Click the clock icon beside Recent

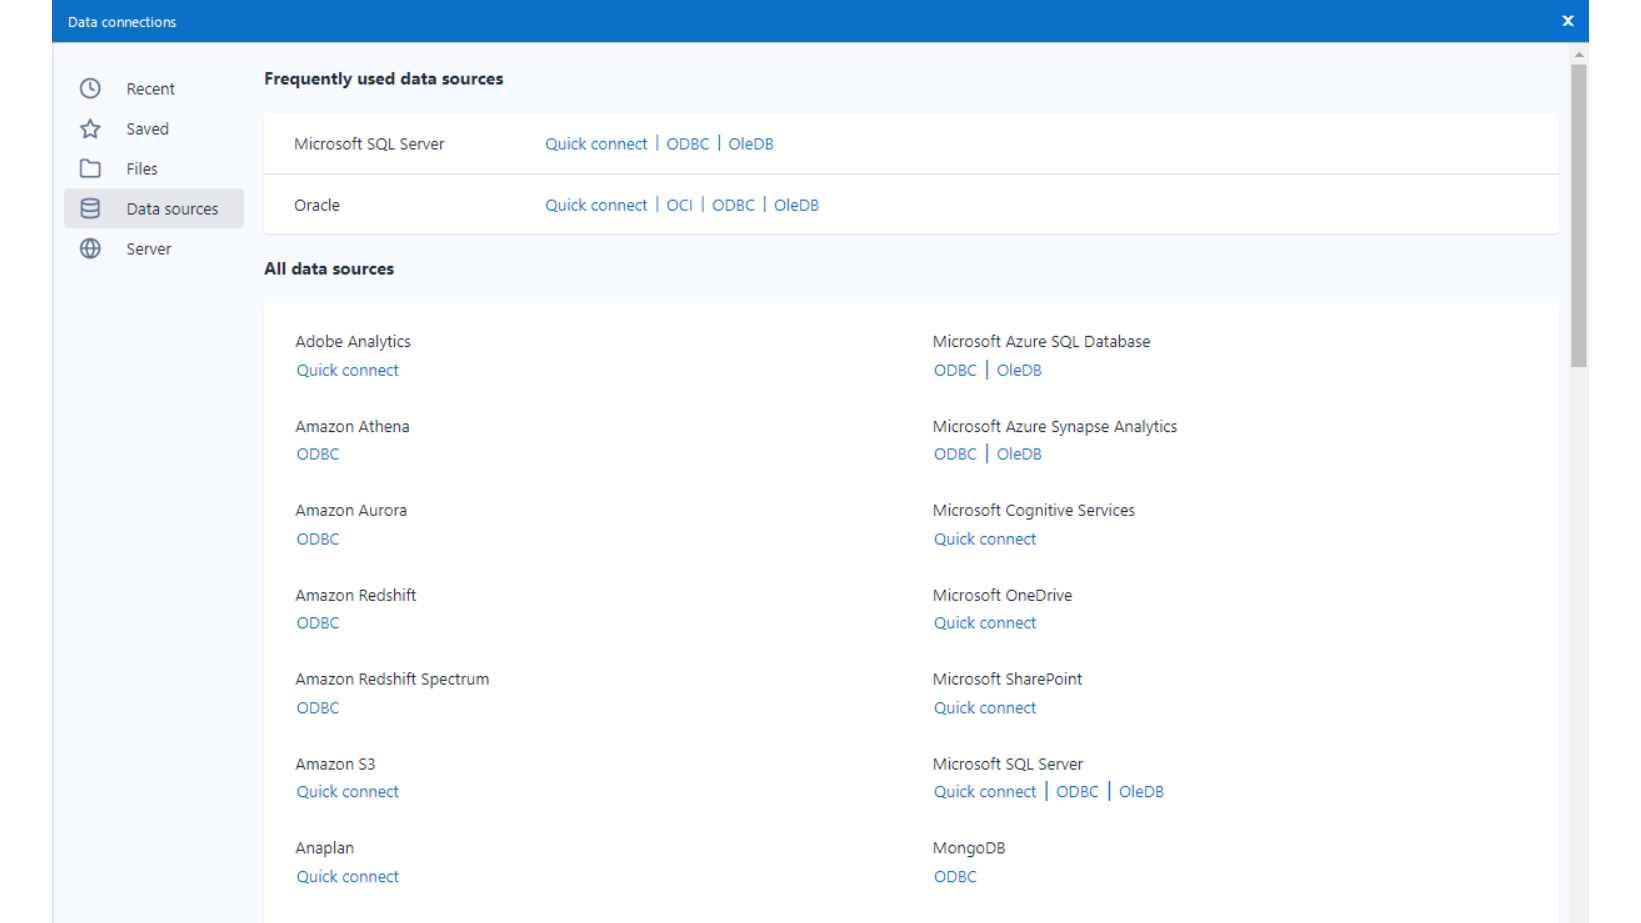pyautogui.click(x=90, y=89)
